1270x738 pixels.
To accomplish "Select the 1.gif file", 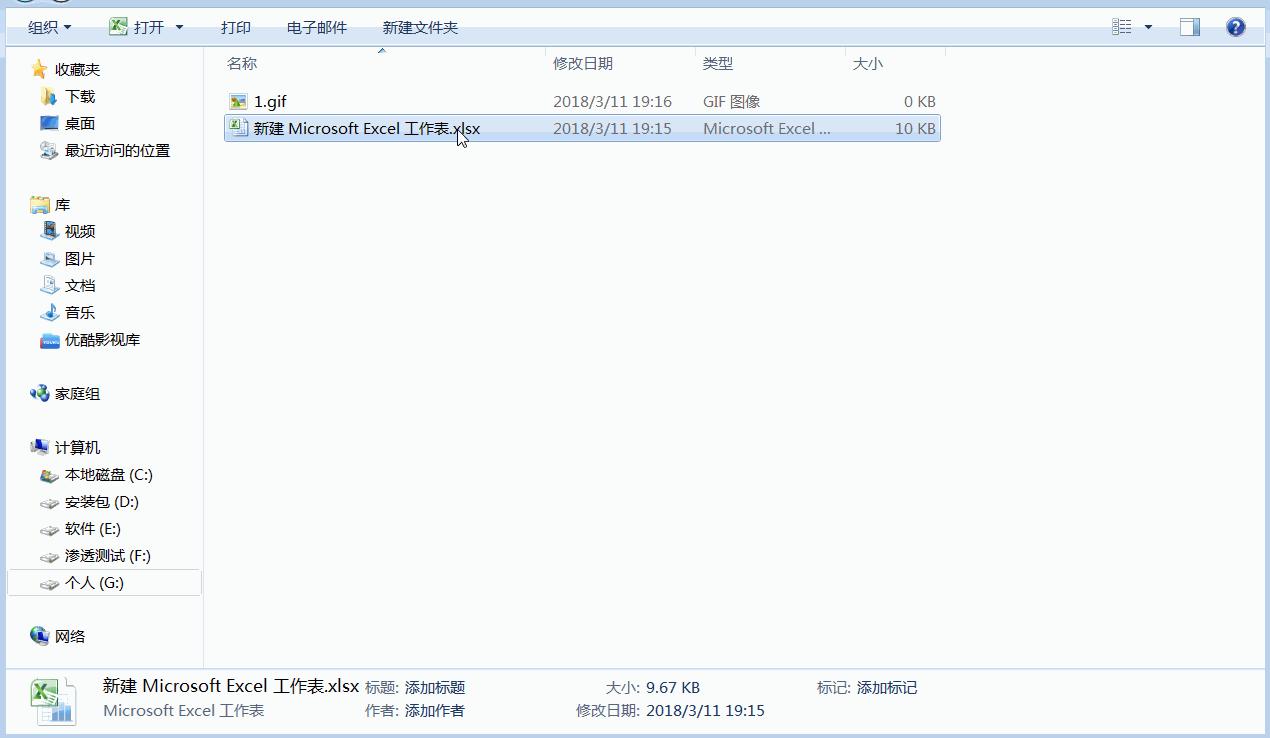I will coord(270,101).
